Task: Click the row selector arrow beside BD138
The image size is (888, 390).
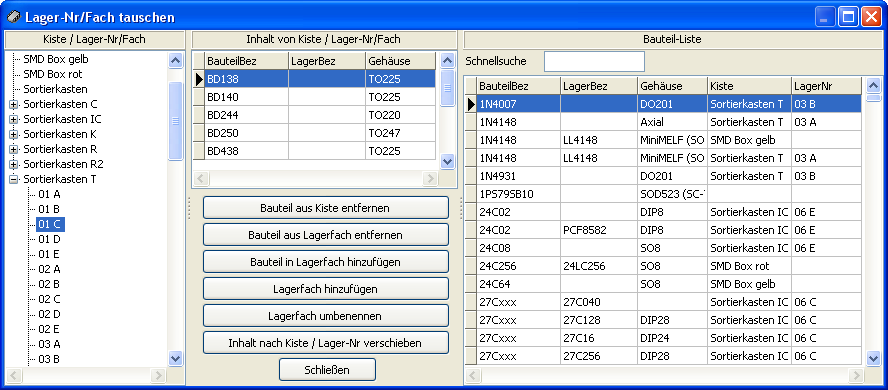Action: pyautogui.click(x=199, y=79)
